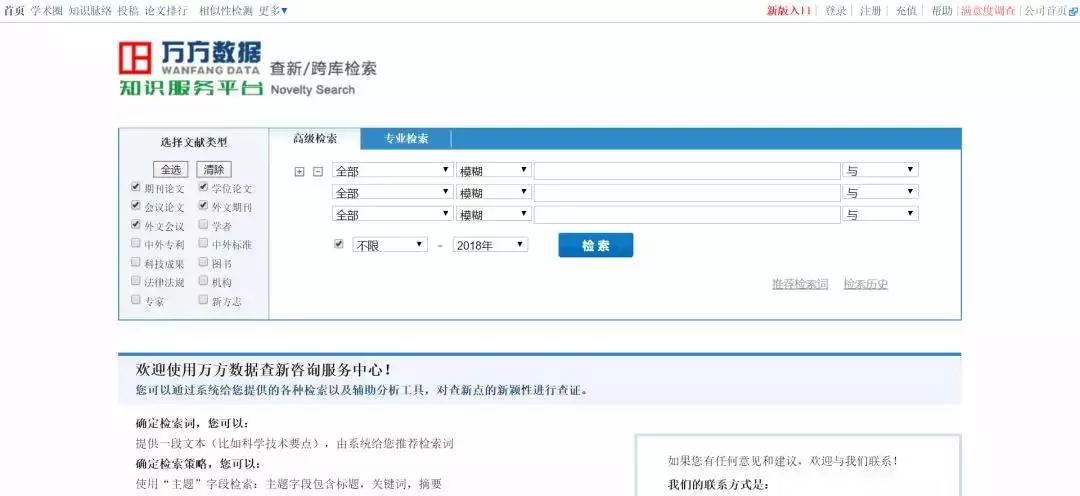Click the 选择文献类型 panel title
1080x496 pixels.
pyautogui.click(x=194, y=143)
